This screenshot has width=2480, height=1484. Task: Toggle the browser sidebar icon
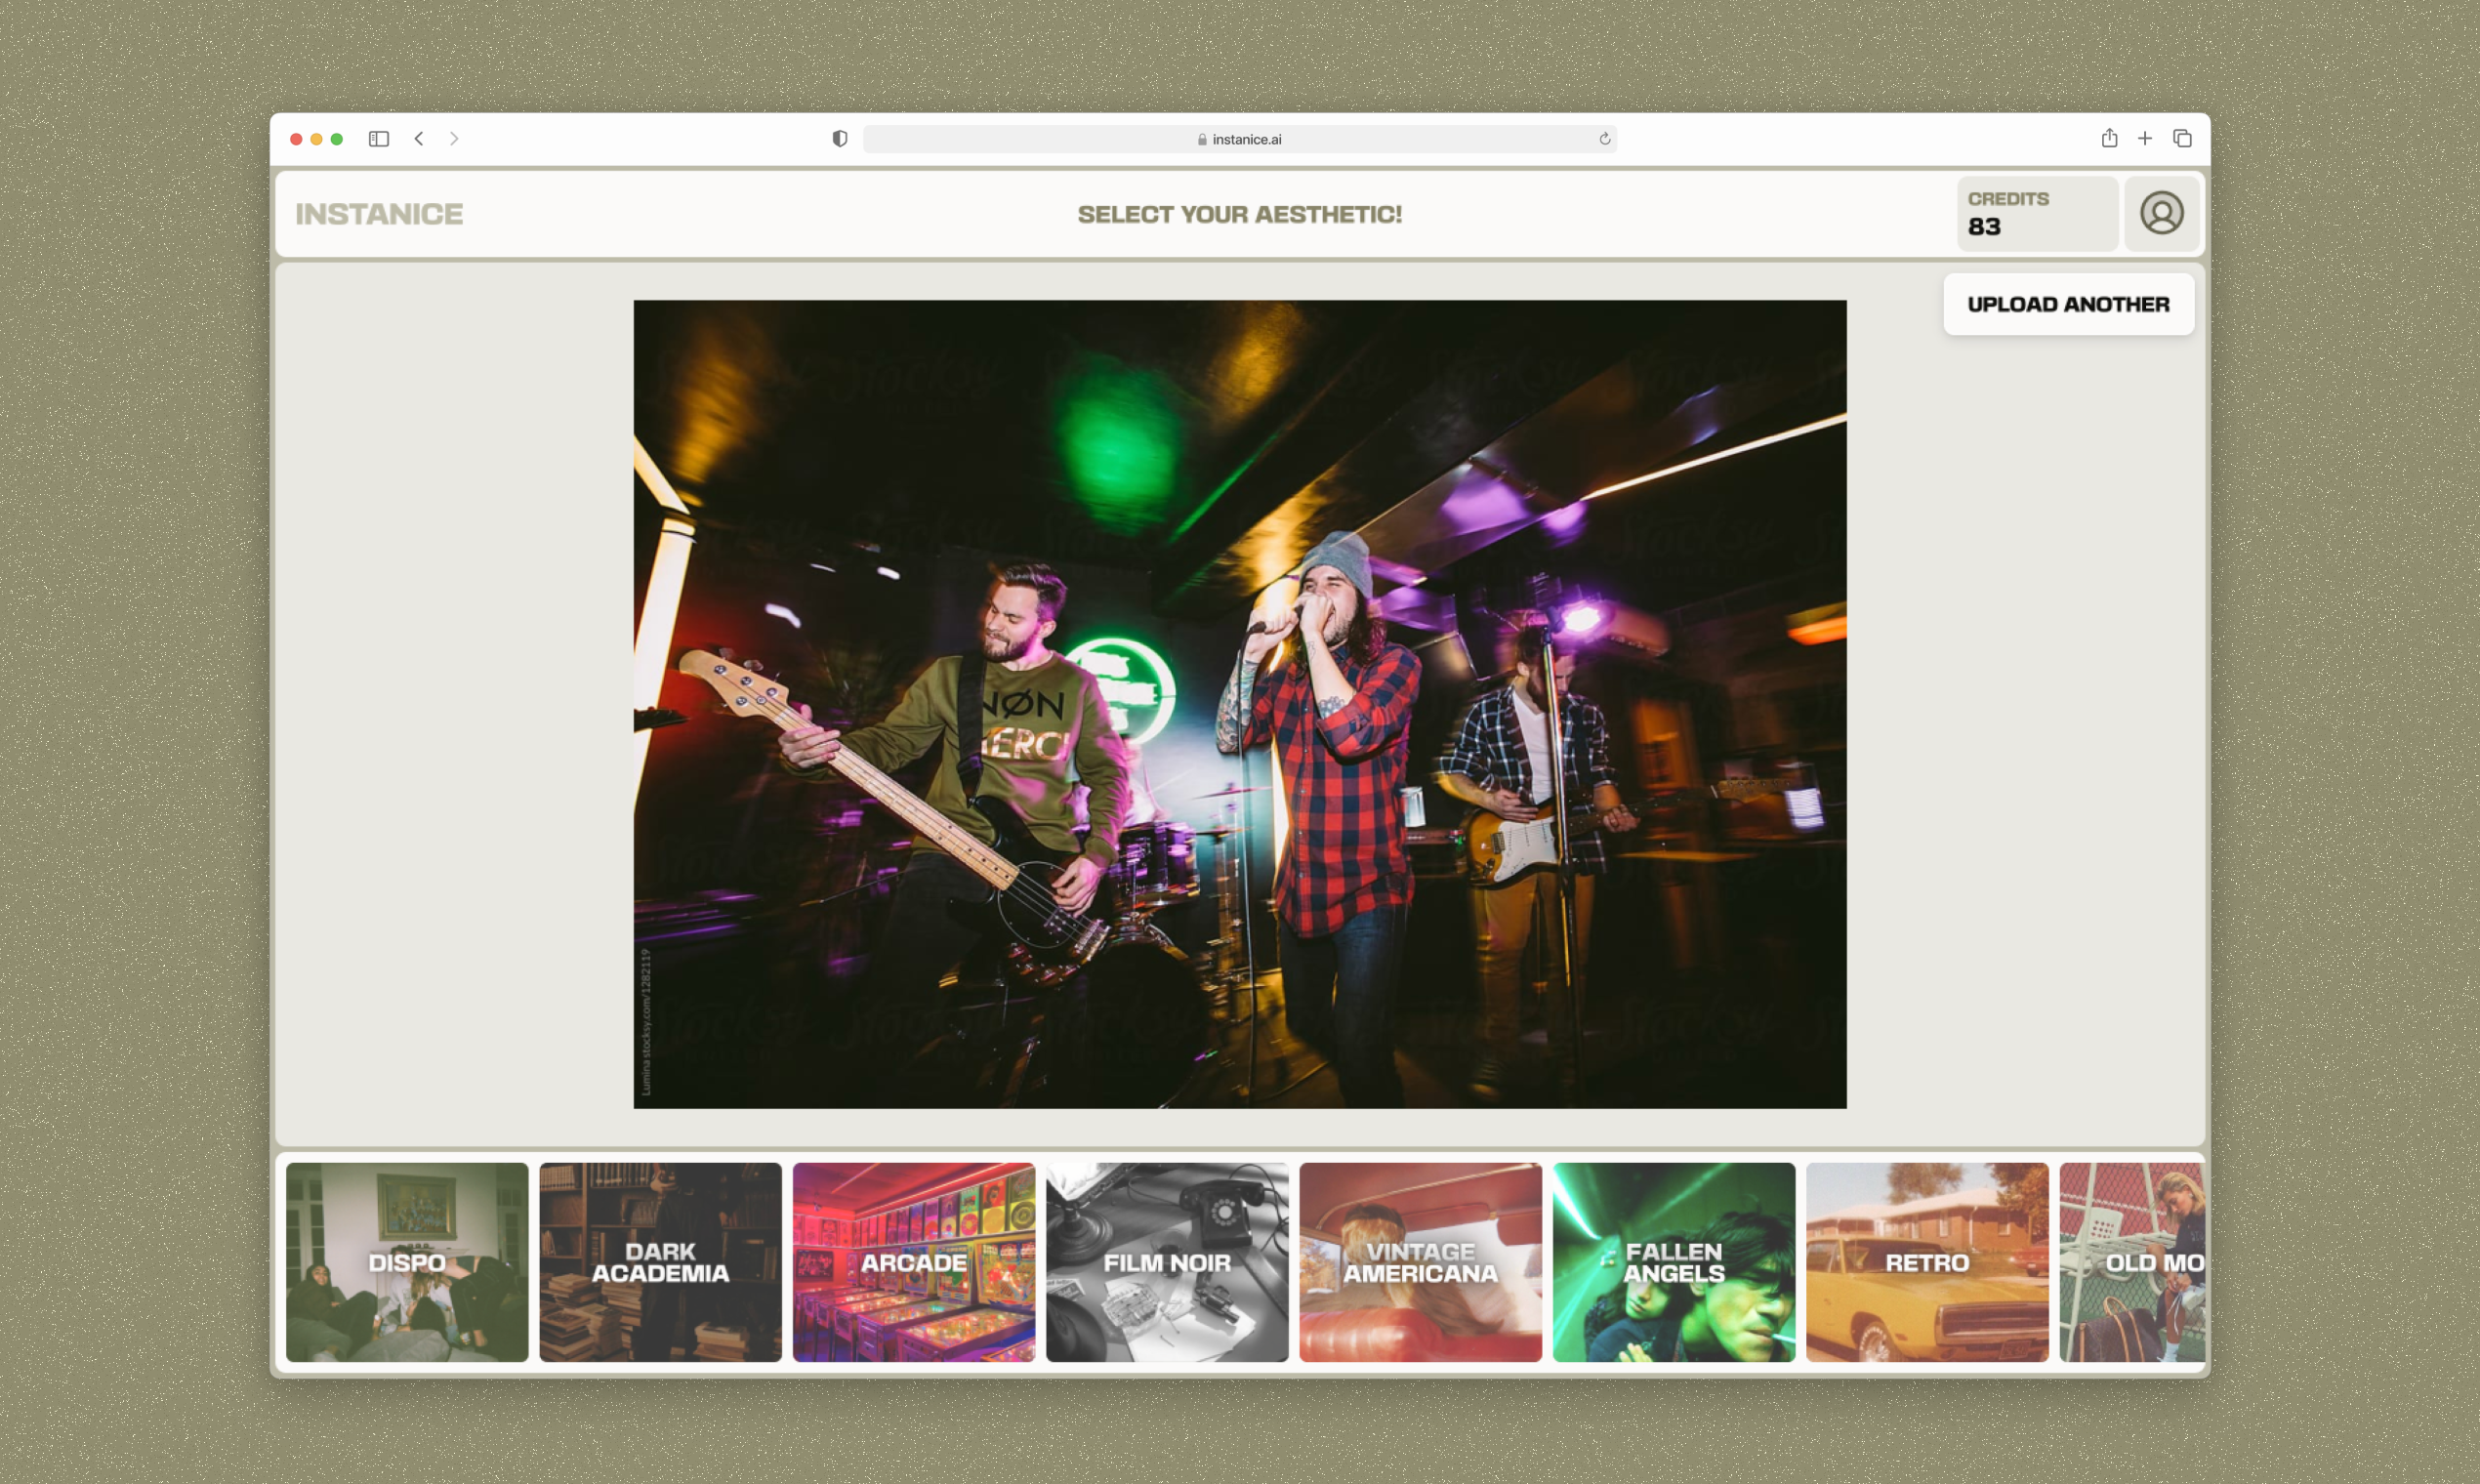point(378,139)
